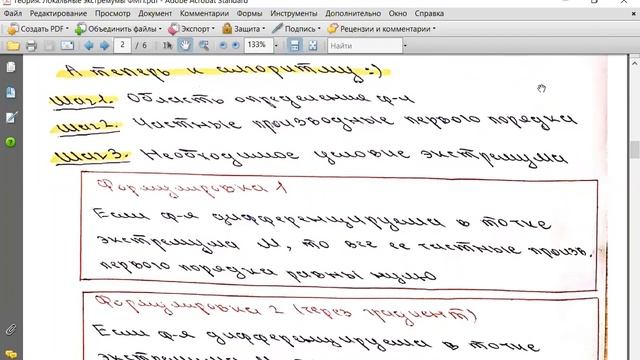Open the Справка menu
640x360 pixels.
click(x=429, y=13)
